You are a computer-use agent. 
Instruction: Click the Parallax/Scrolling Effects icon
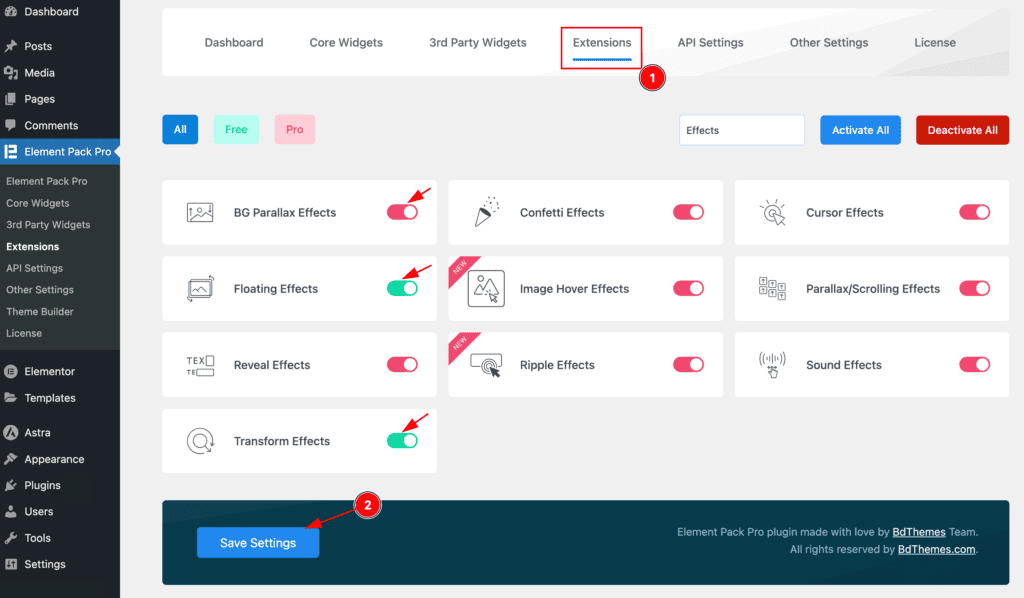coord(773,288)
